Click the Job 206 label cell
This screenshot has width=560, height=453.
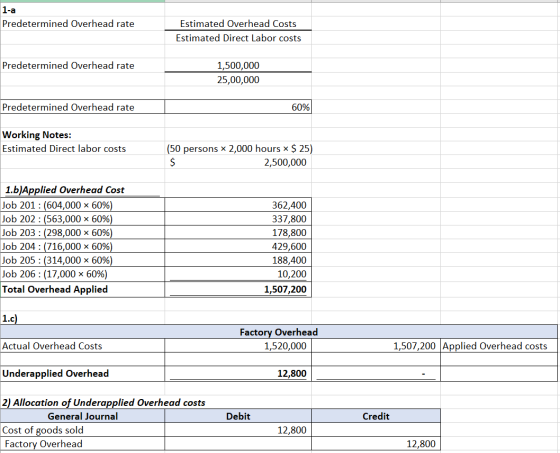coord(82,274)
